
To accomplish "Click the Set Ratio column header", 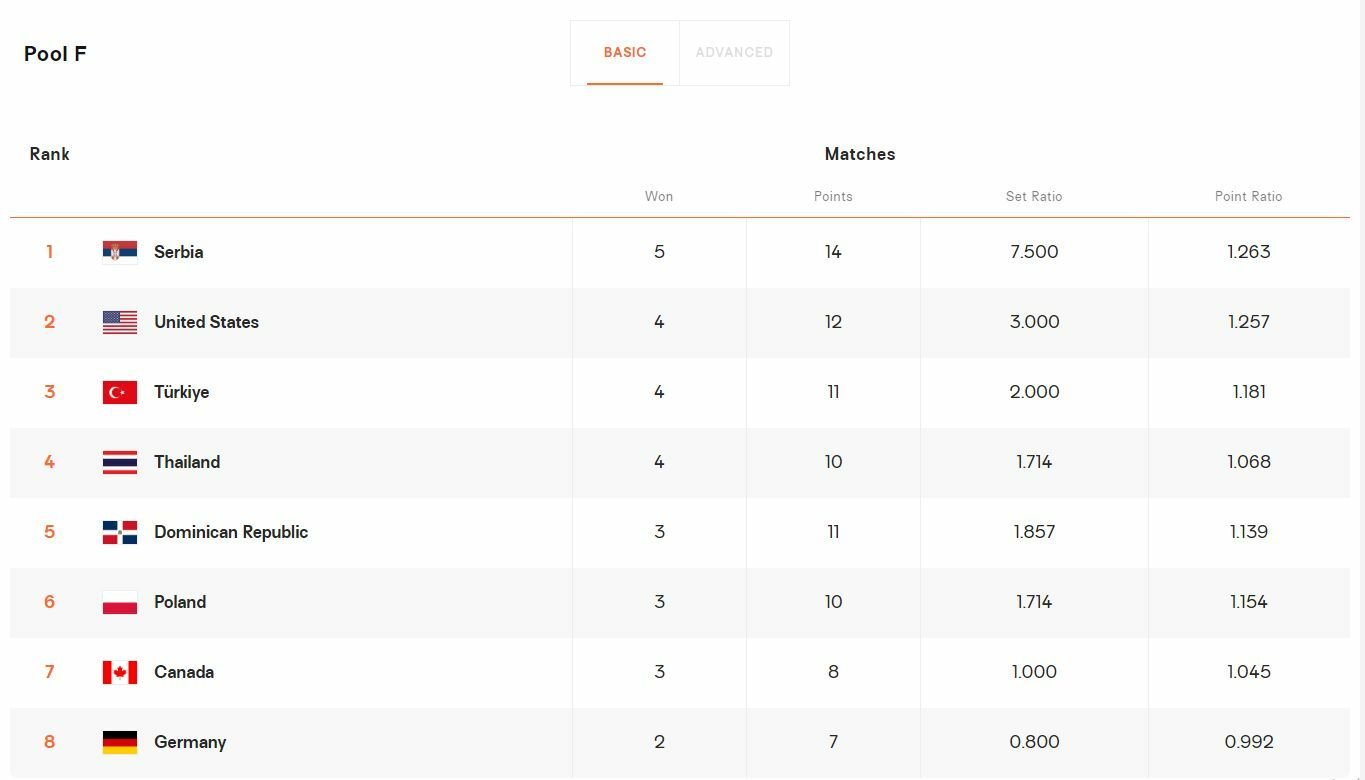I will [x=1034, y=196].
